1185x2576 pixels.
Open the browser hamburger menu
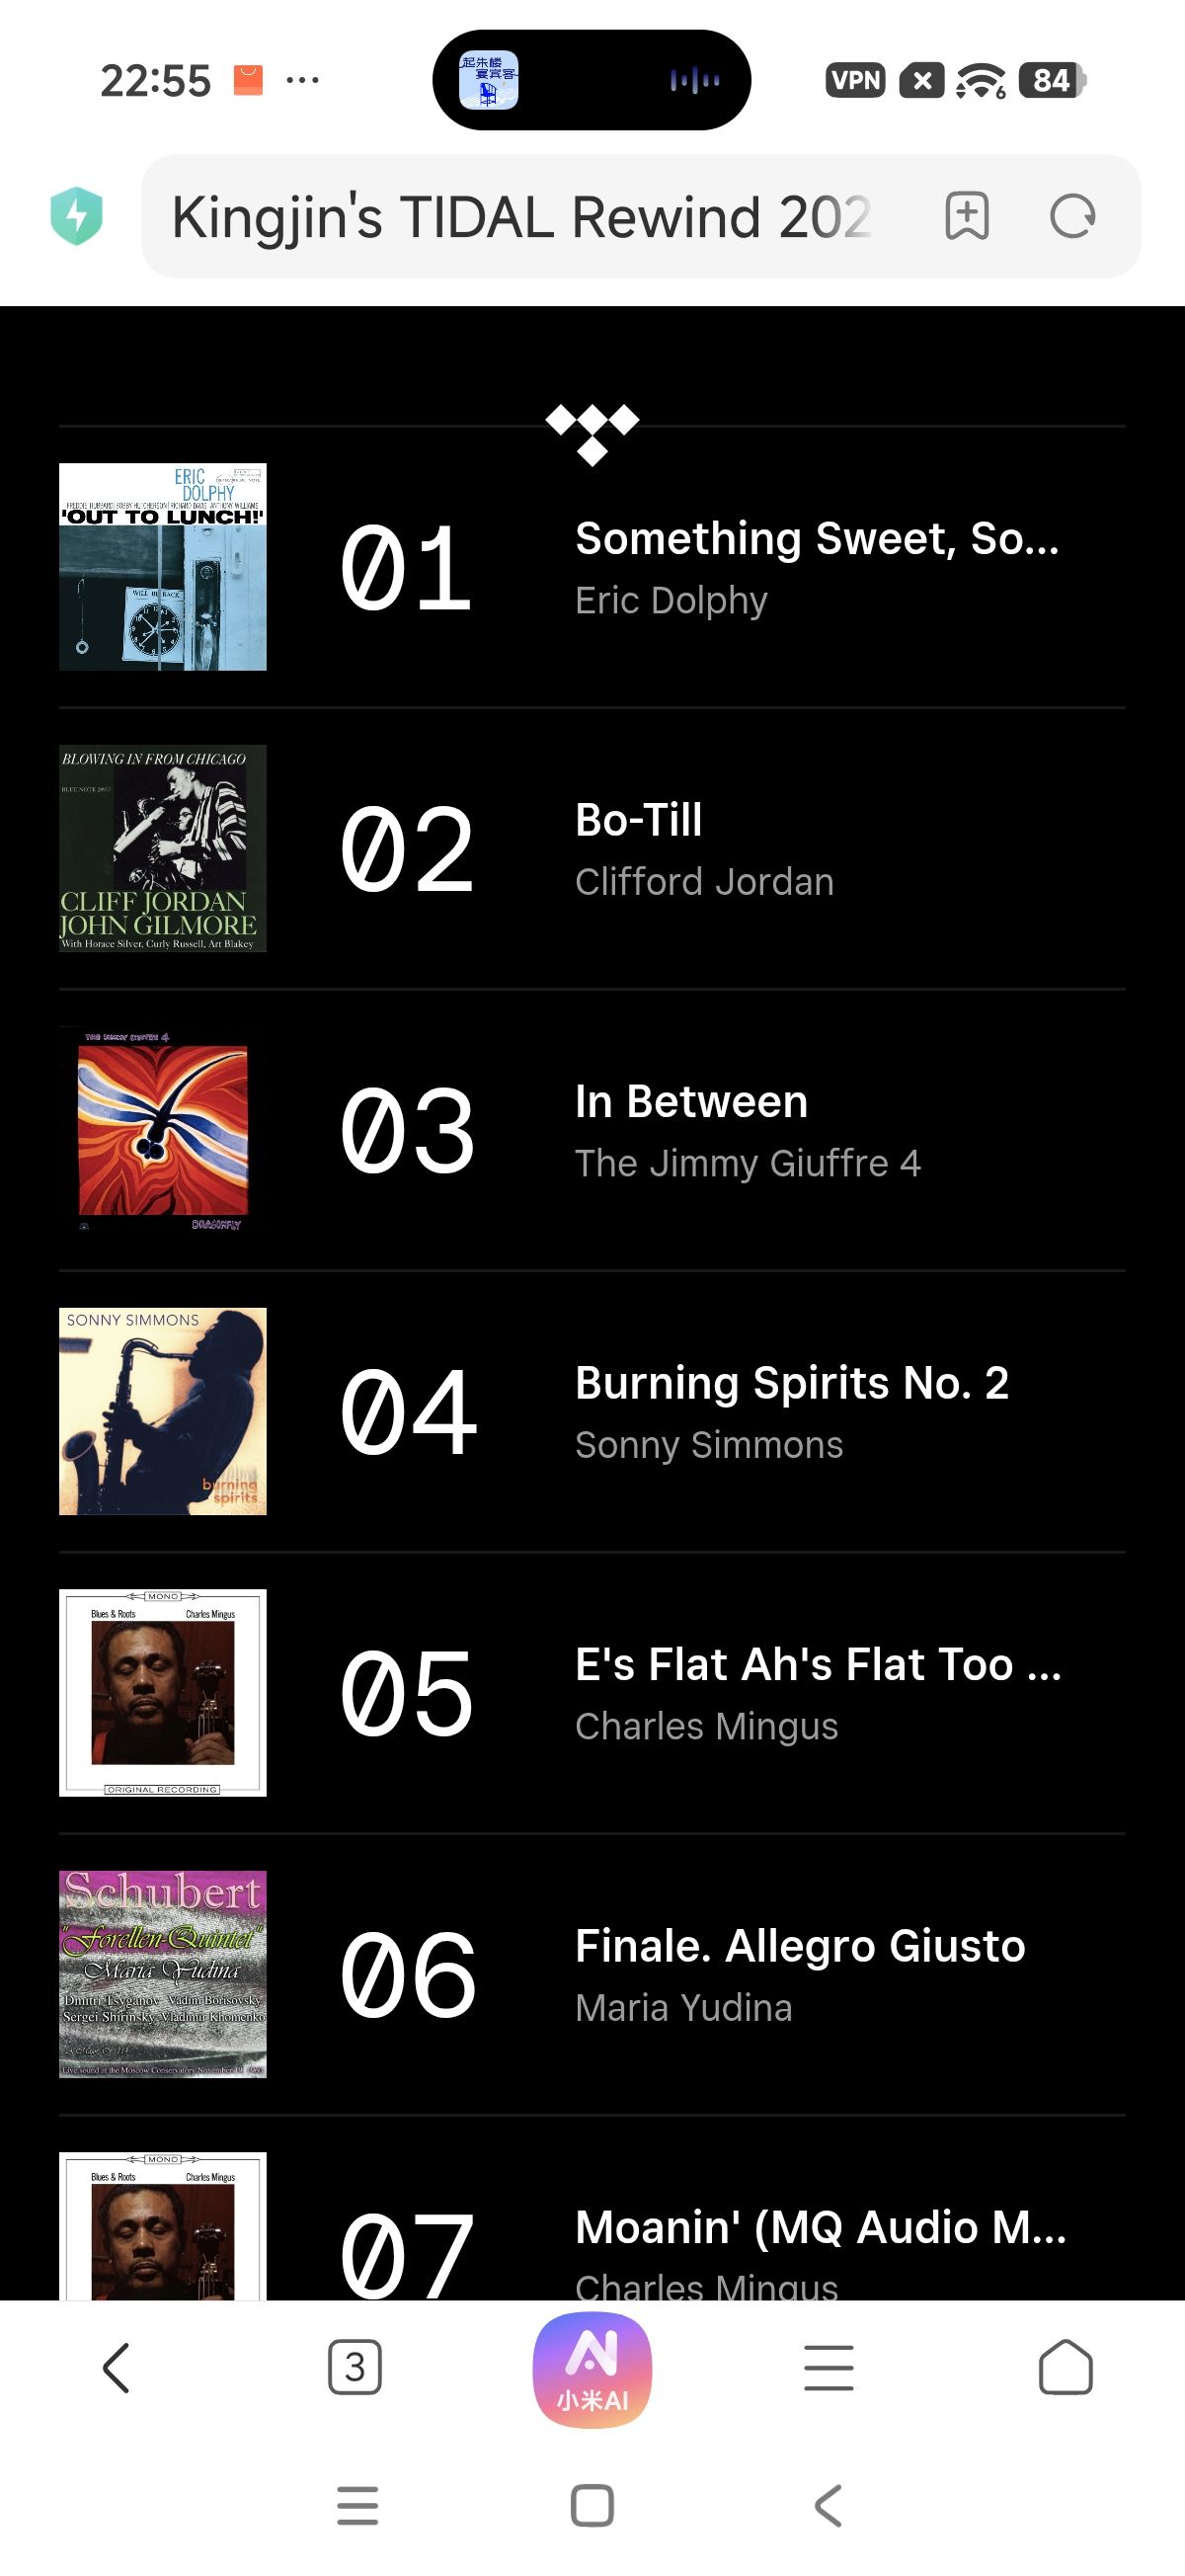pyautogui.click(x=829, y=2368)
